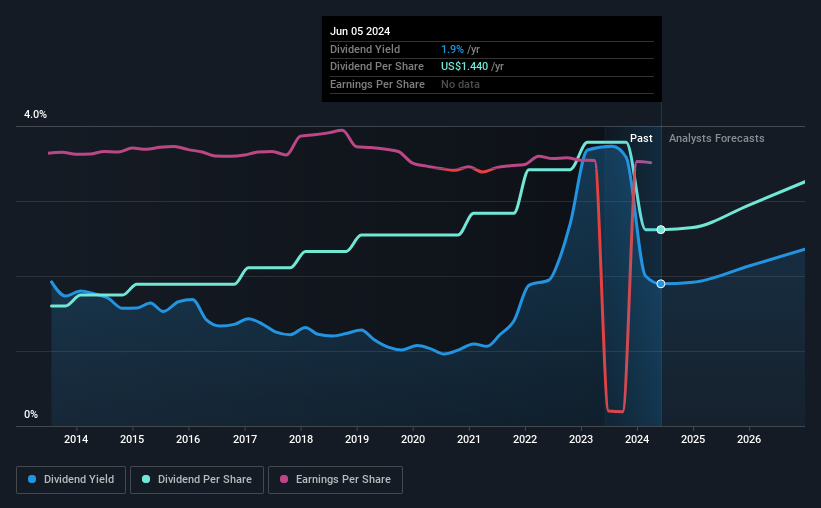Image resolution: width=821 pixels, height=508 pixels.
Task: Click the 2020 x-axis label
Action: 413,439
